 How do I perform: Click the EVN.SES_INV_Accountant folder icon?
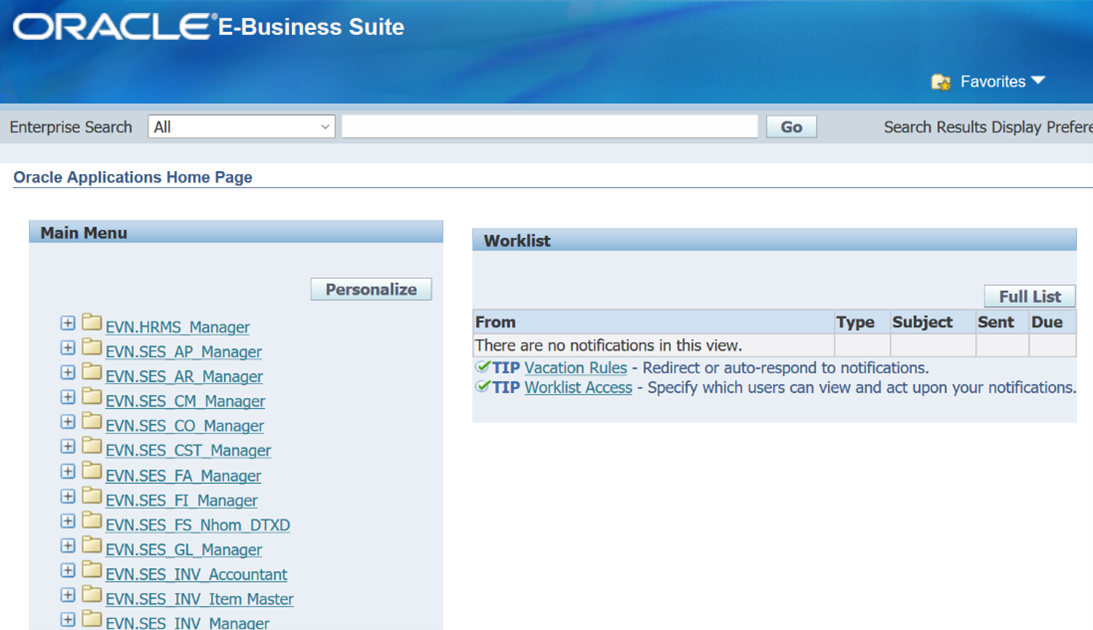click(91, 569)
